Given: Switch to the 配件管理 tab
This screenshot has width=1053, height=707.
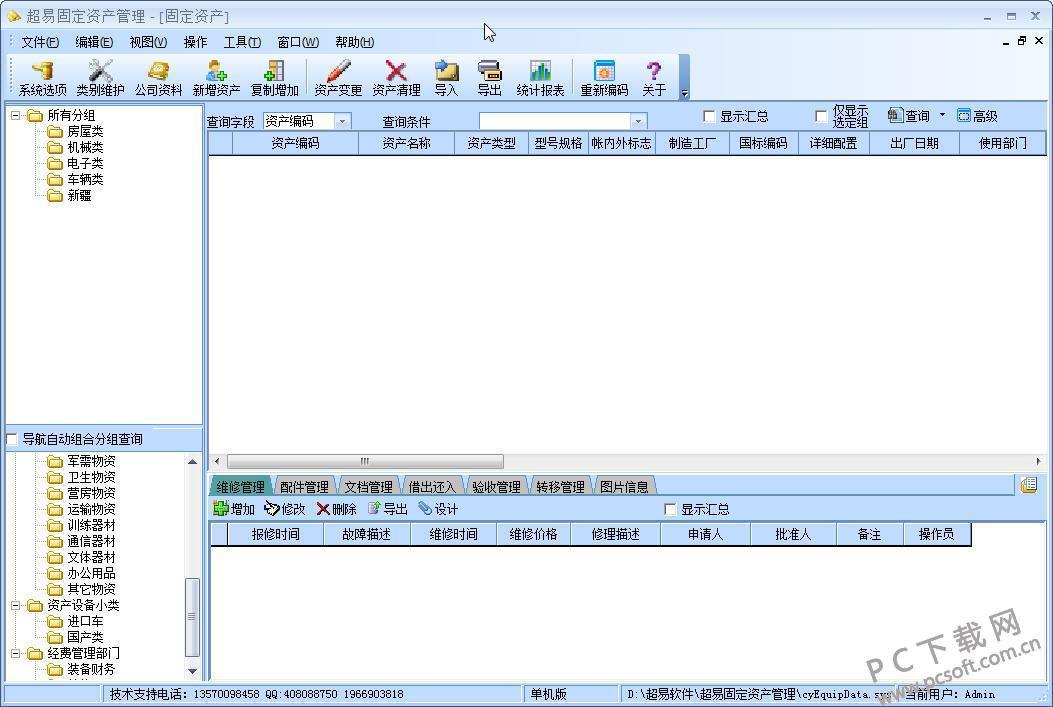Looking at the screenshot, I should [x=304, y=487].
